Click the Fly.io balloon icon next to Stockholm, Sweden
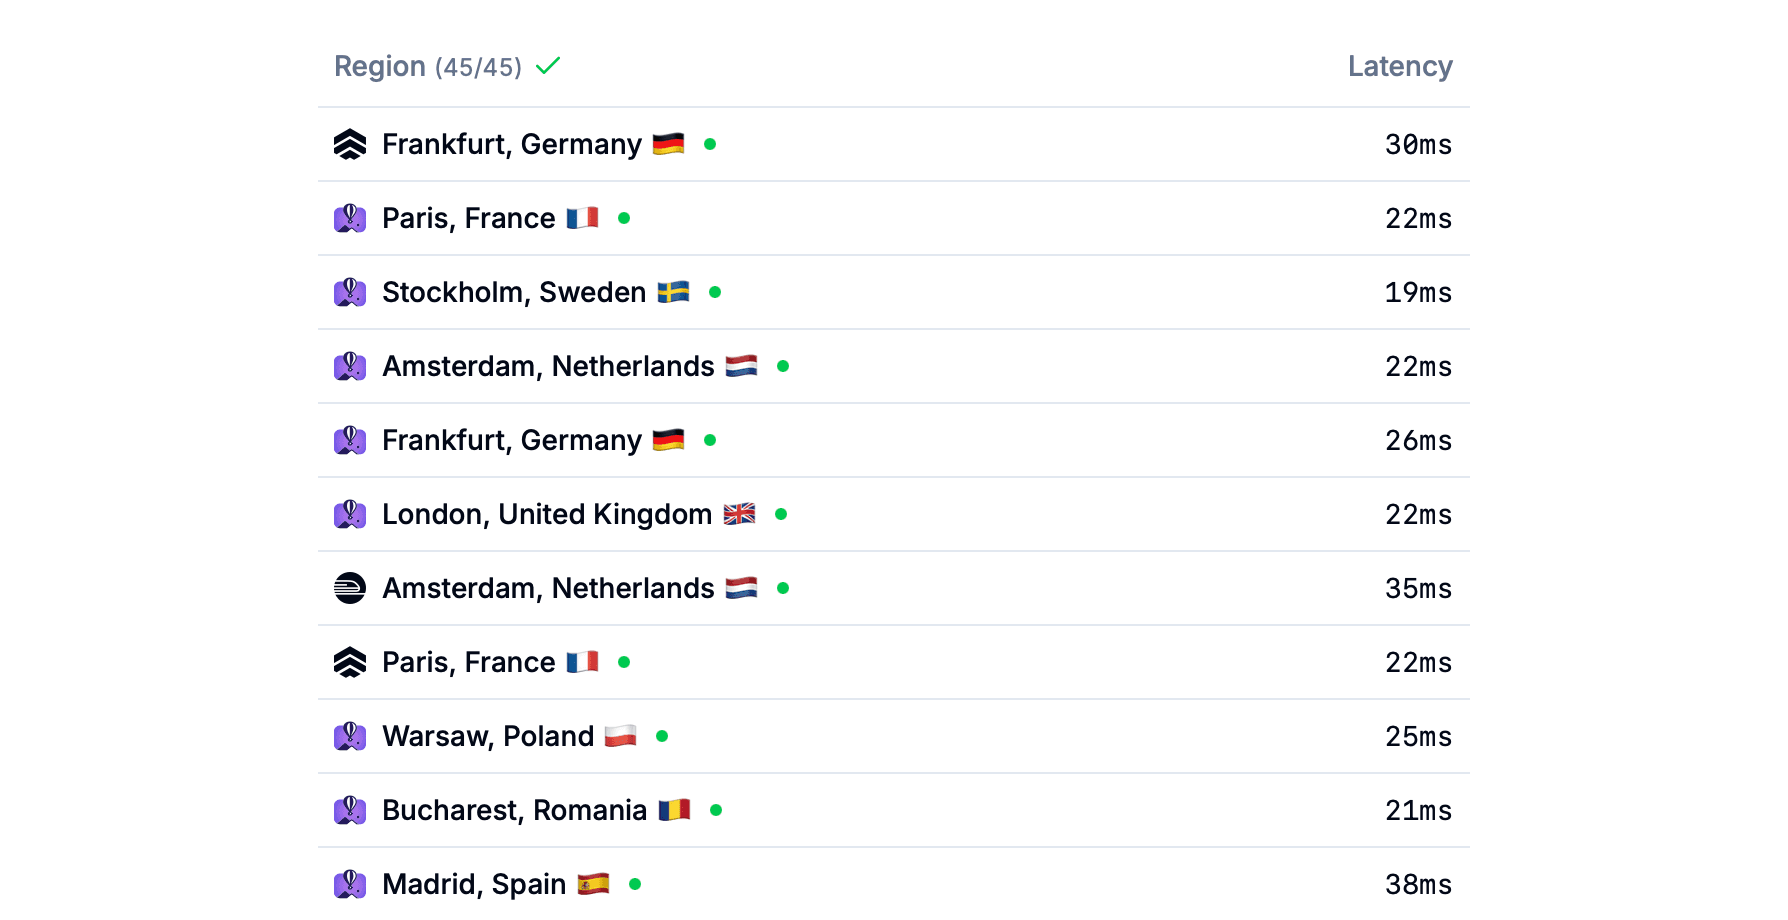Viewport: 1788px width, 920px height. tap(350, 292)
